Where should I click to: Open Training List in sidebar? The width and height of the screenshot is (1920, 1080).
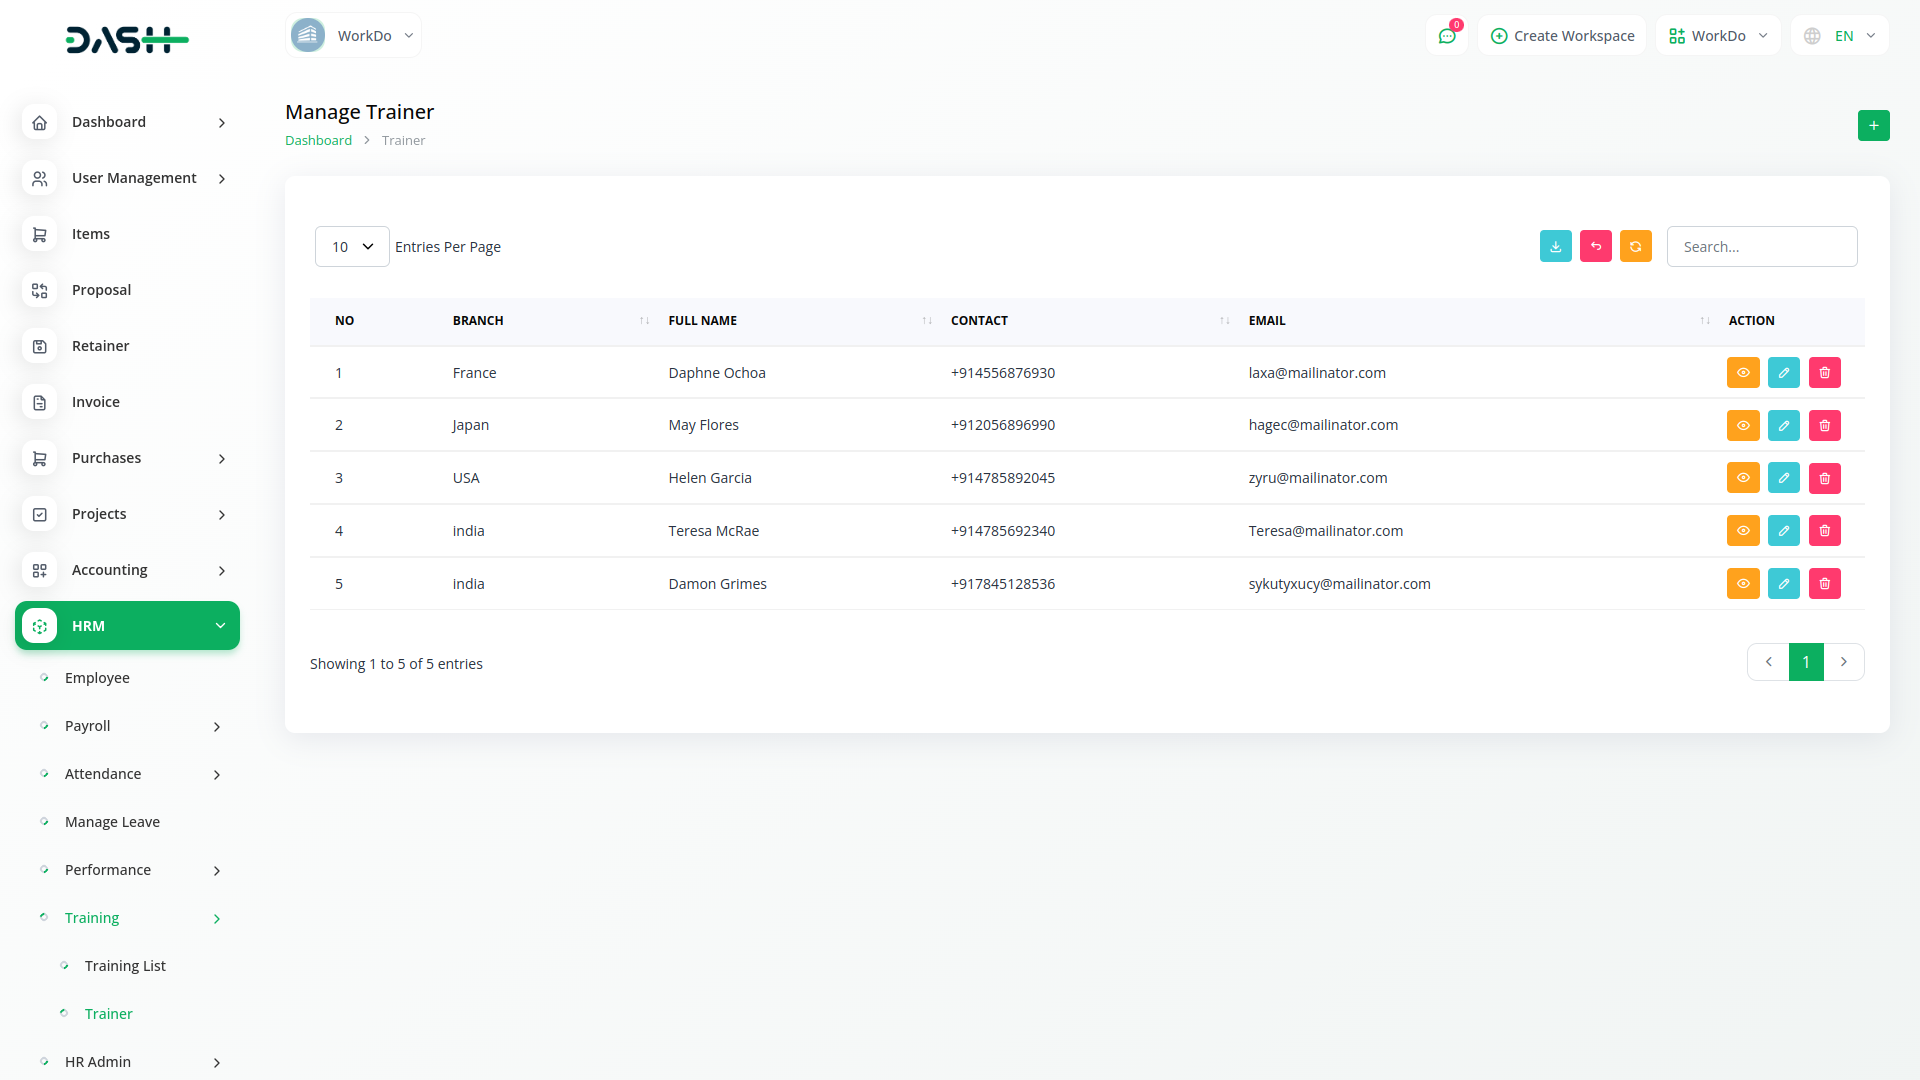(x=125, y=966)
